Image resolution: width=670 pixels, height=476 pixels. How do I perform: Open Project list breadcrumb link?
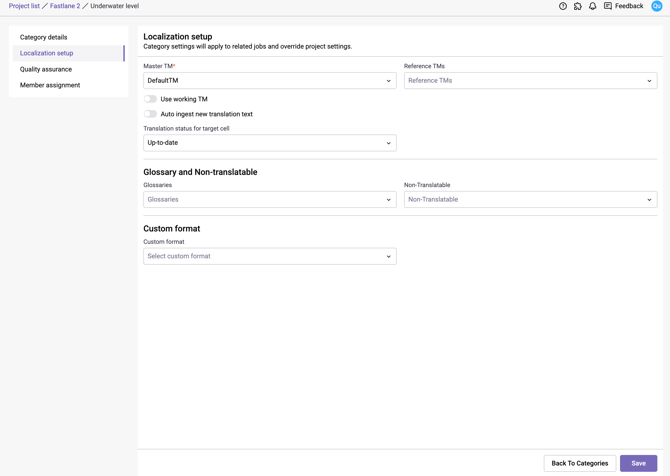(24, 6)
